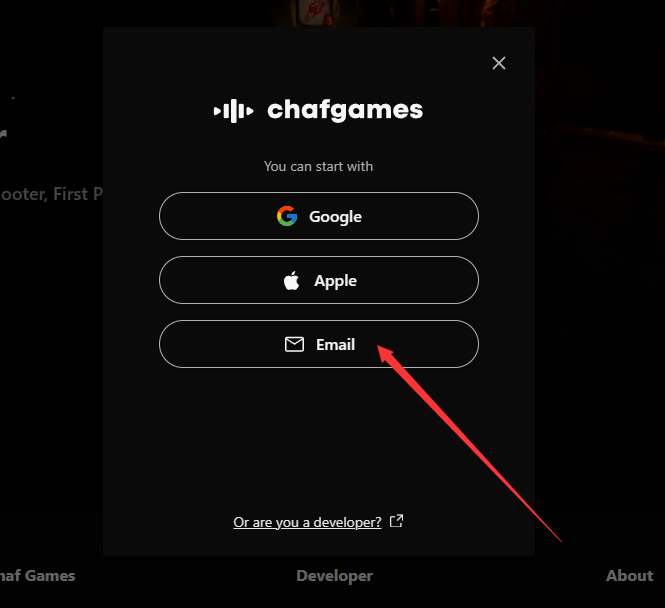Open the Developer footer link
Screen dimensions: 665x608
[x=335, y=576]
